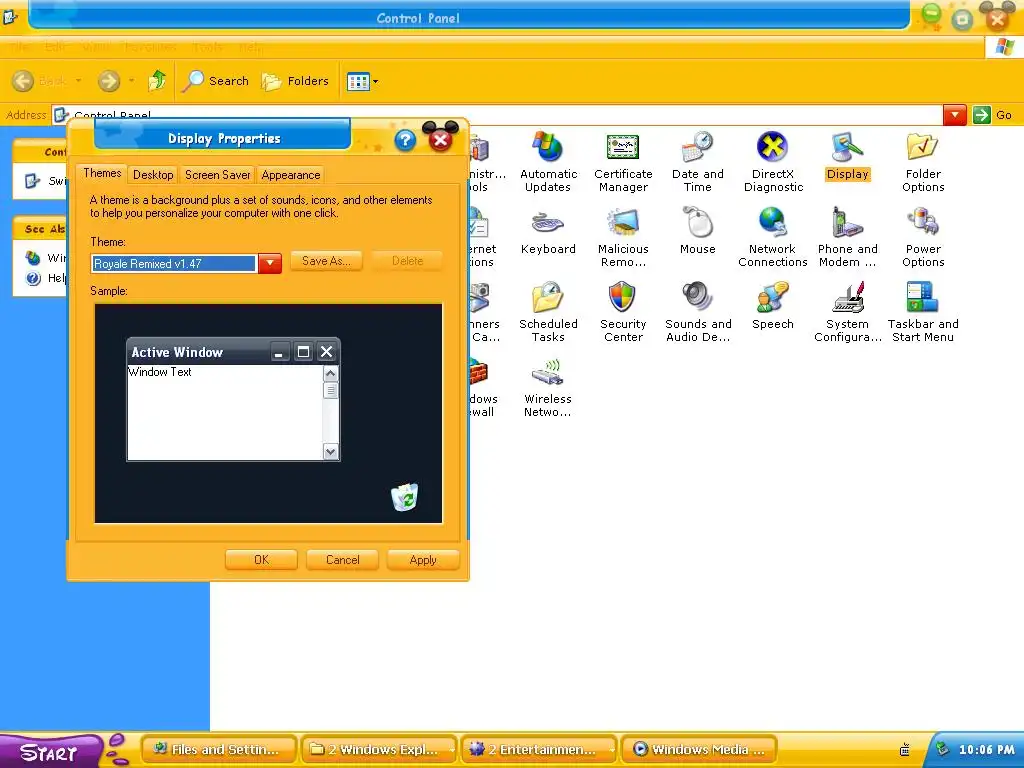Open the Certificate Manager icon
Screen dimensions: 1024x768
623,161
